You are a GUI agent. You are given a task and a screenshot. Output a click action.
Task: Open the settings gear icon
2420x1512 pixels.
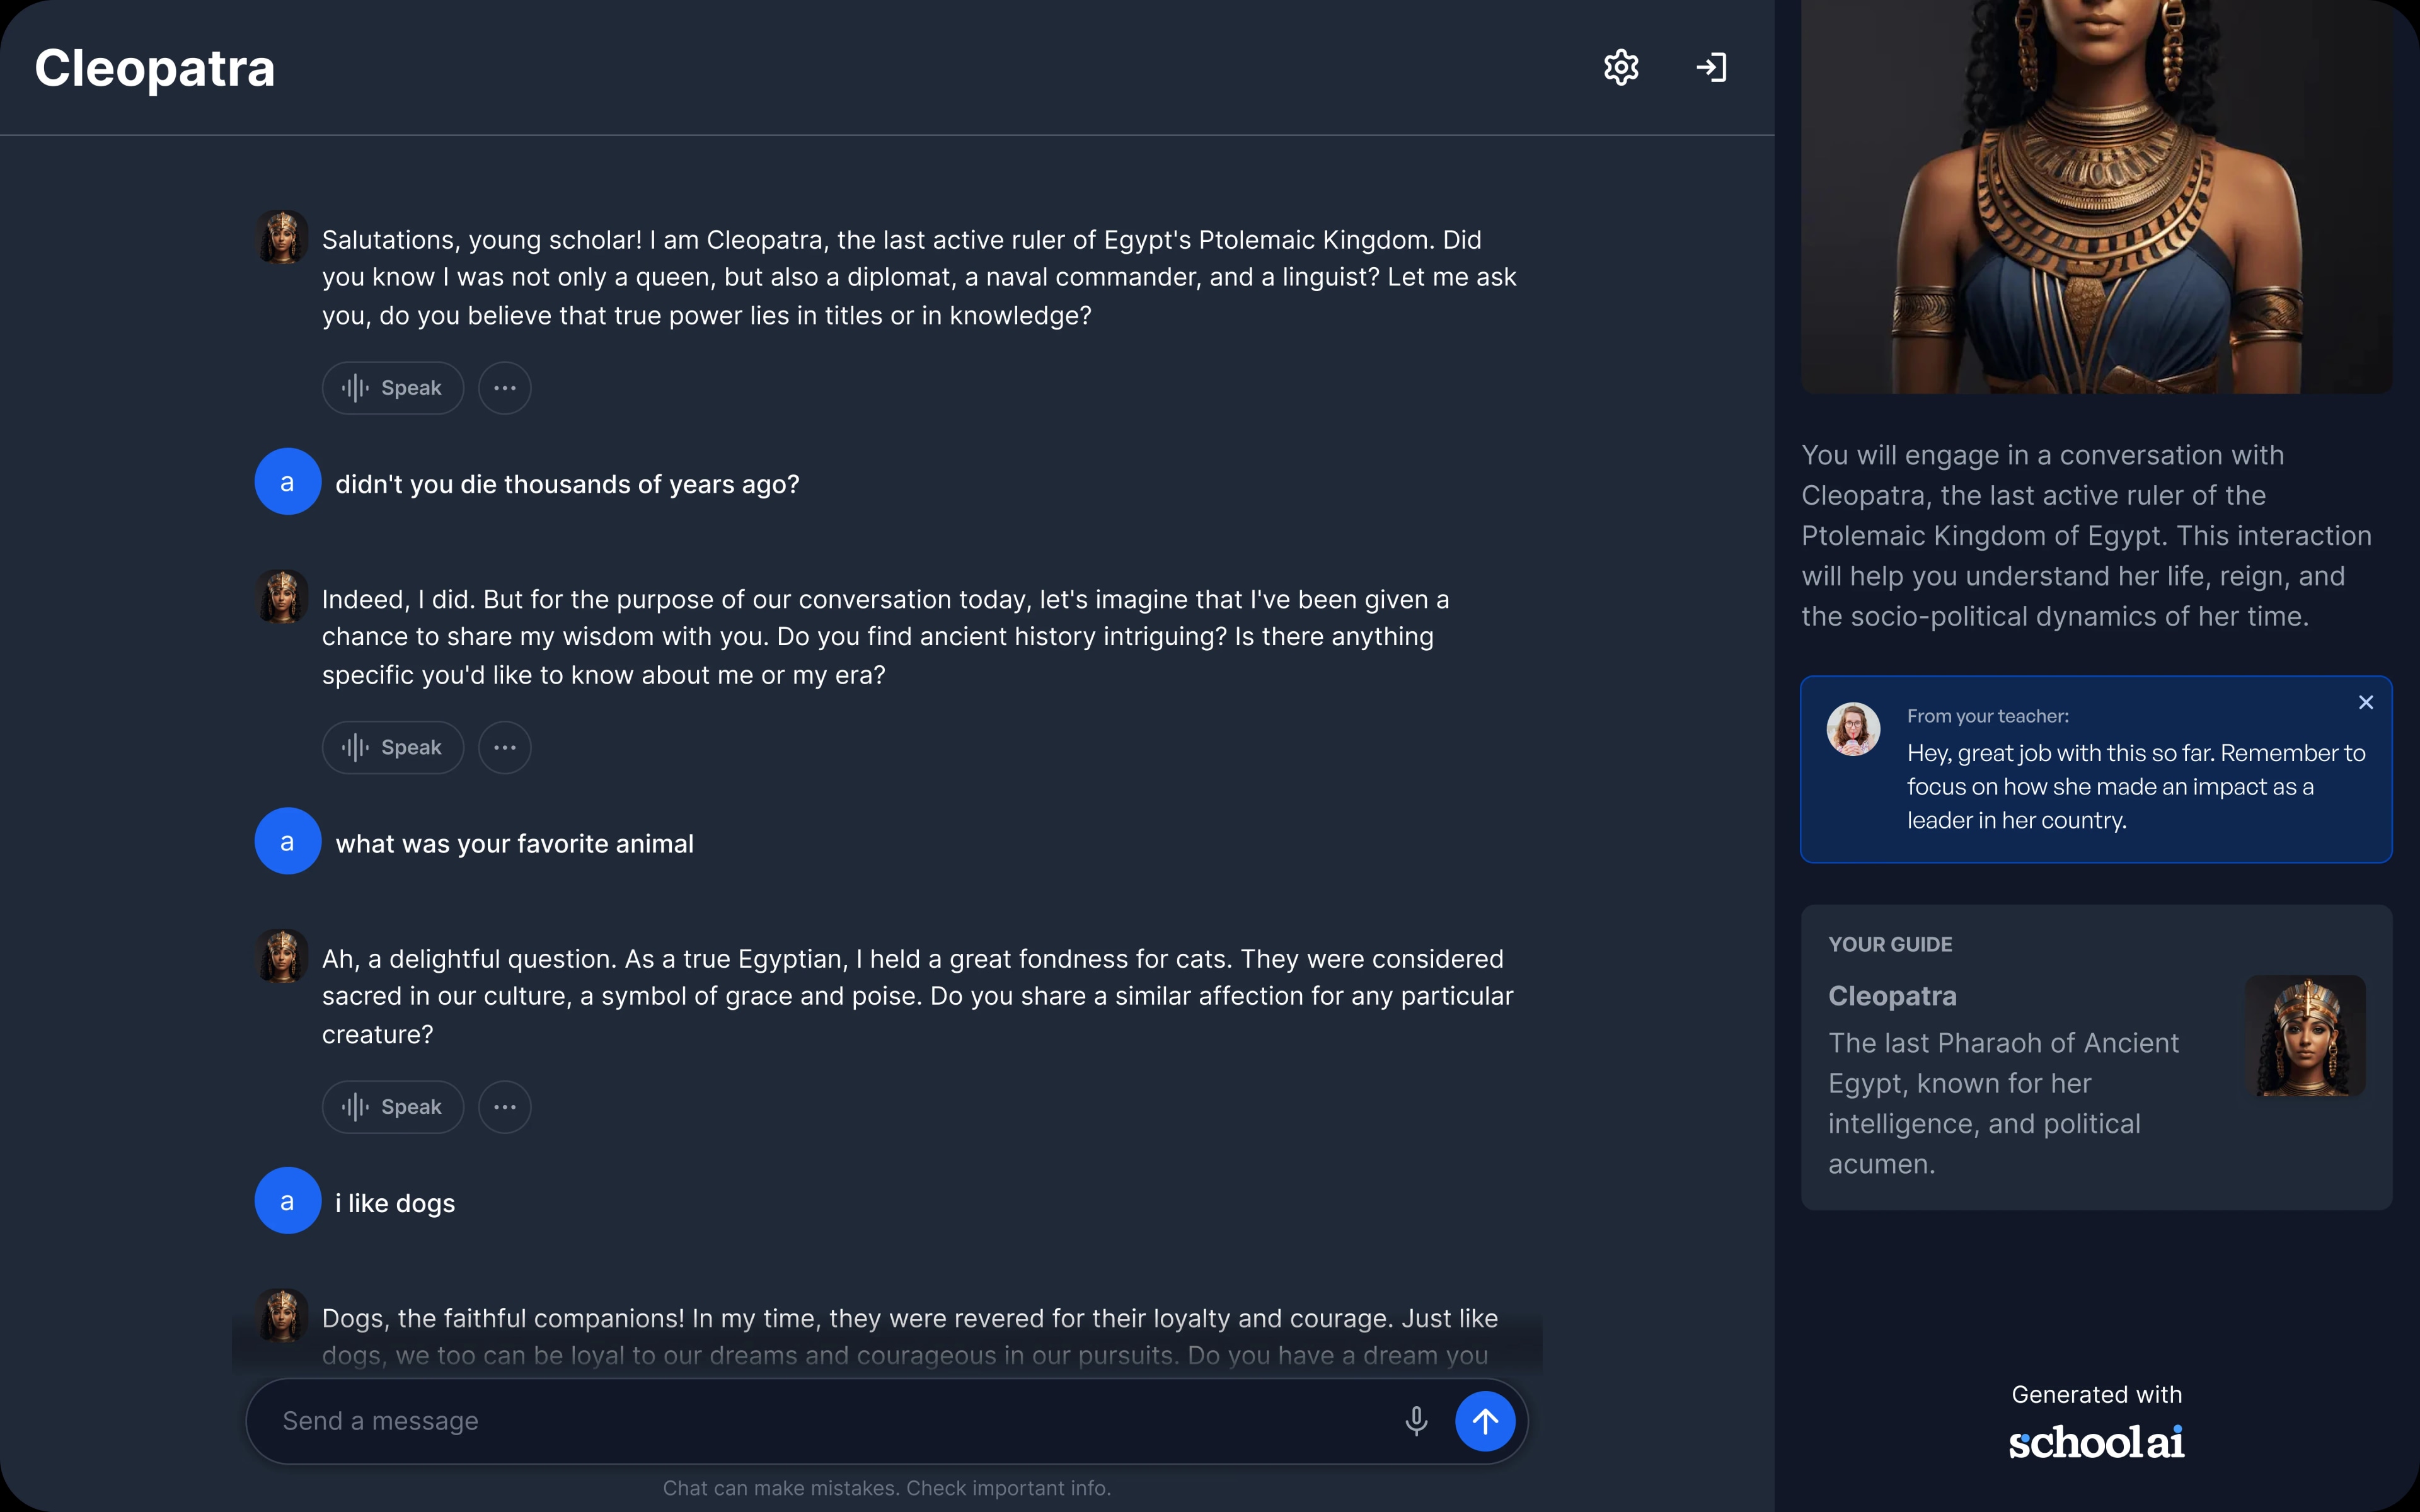click(1621, 68)
